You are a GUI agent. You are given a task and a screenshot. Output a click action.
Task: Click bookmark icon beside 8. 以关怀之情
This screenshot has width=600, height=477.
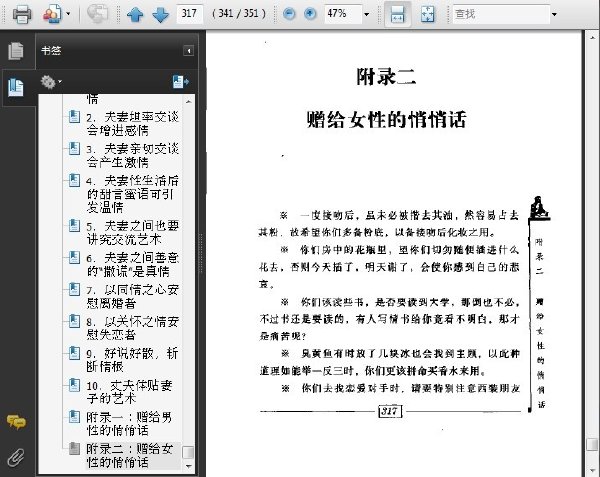pyautogui.click(x=74, y=321)
